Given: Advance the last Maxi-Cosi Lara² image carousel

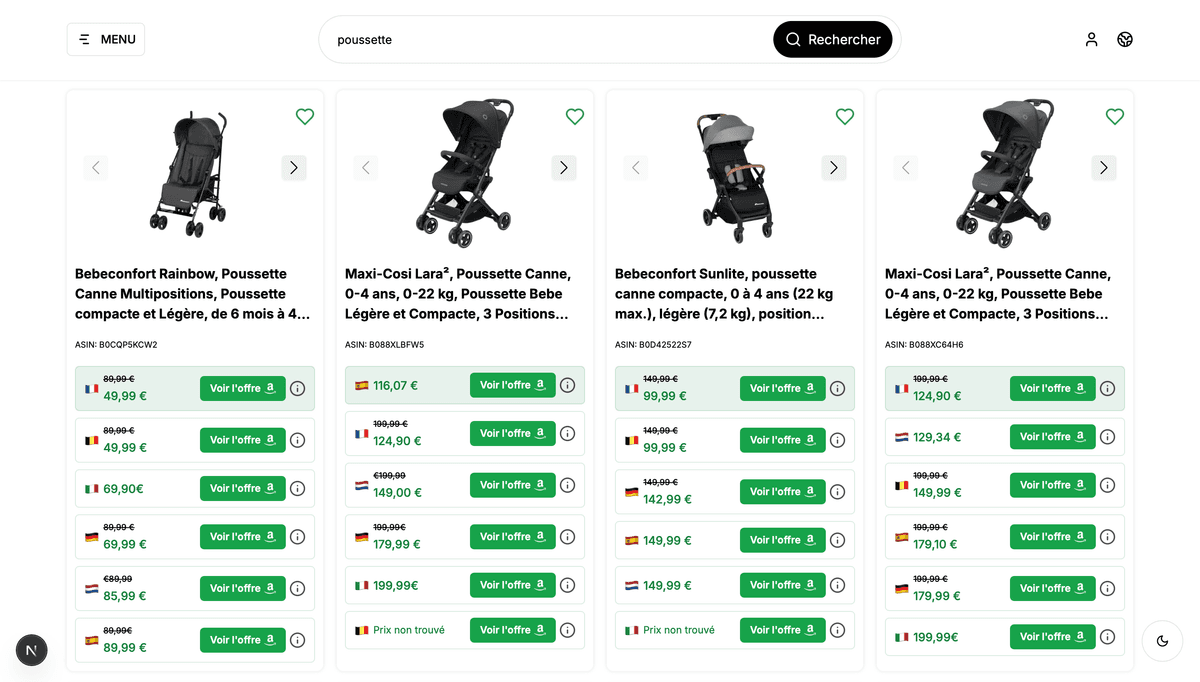Looking at the screenshot, I should coord(1103,167).
